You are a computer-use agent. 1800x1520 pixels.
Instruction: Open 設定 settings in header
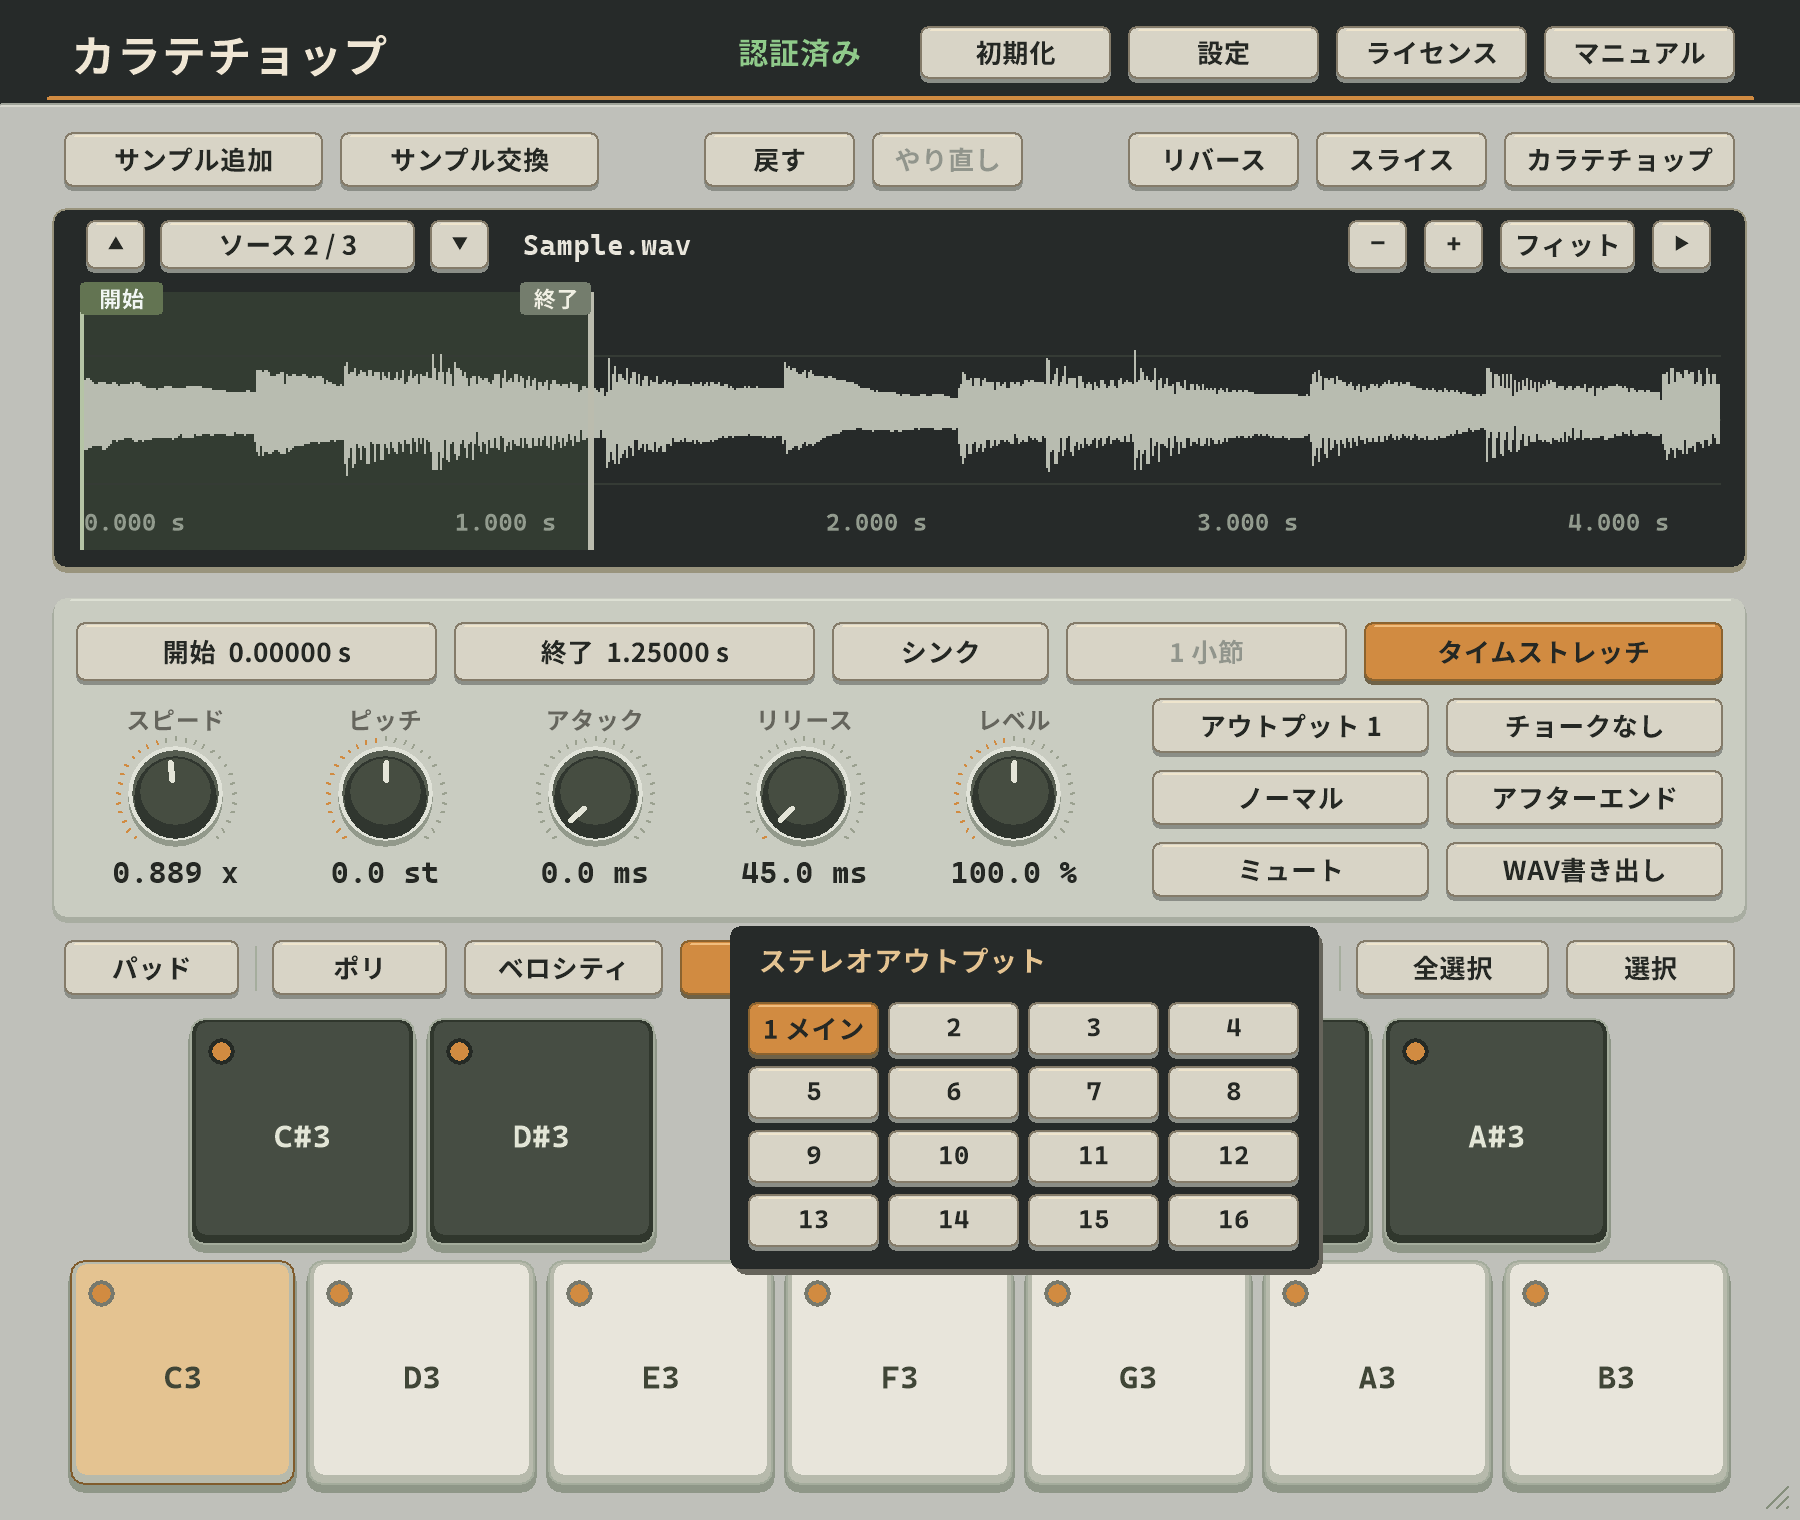[x=1223, y=53]
